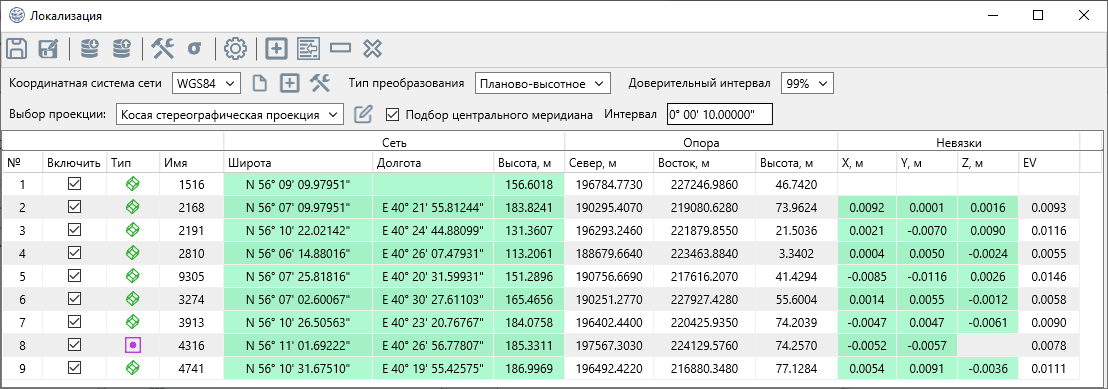
Task: Click latitude cell N 56° 10' 22.02142"
Action: click(x=297, y=231)
